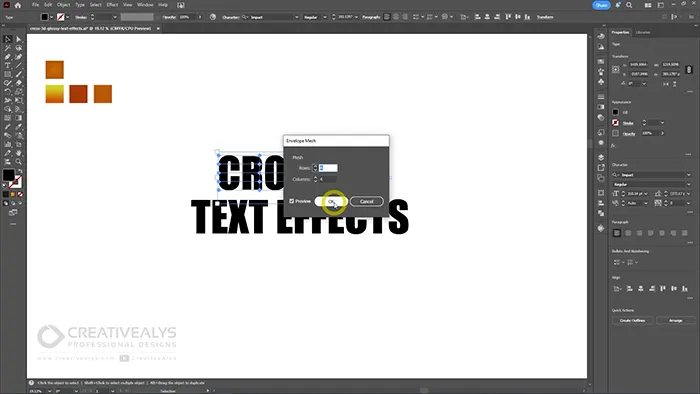700x394 pixels.
Task: Open the Effect menu
Action: pos(112,5)
